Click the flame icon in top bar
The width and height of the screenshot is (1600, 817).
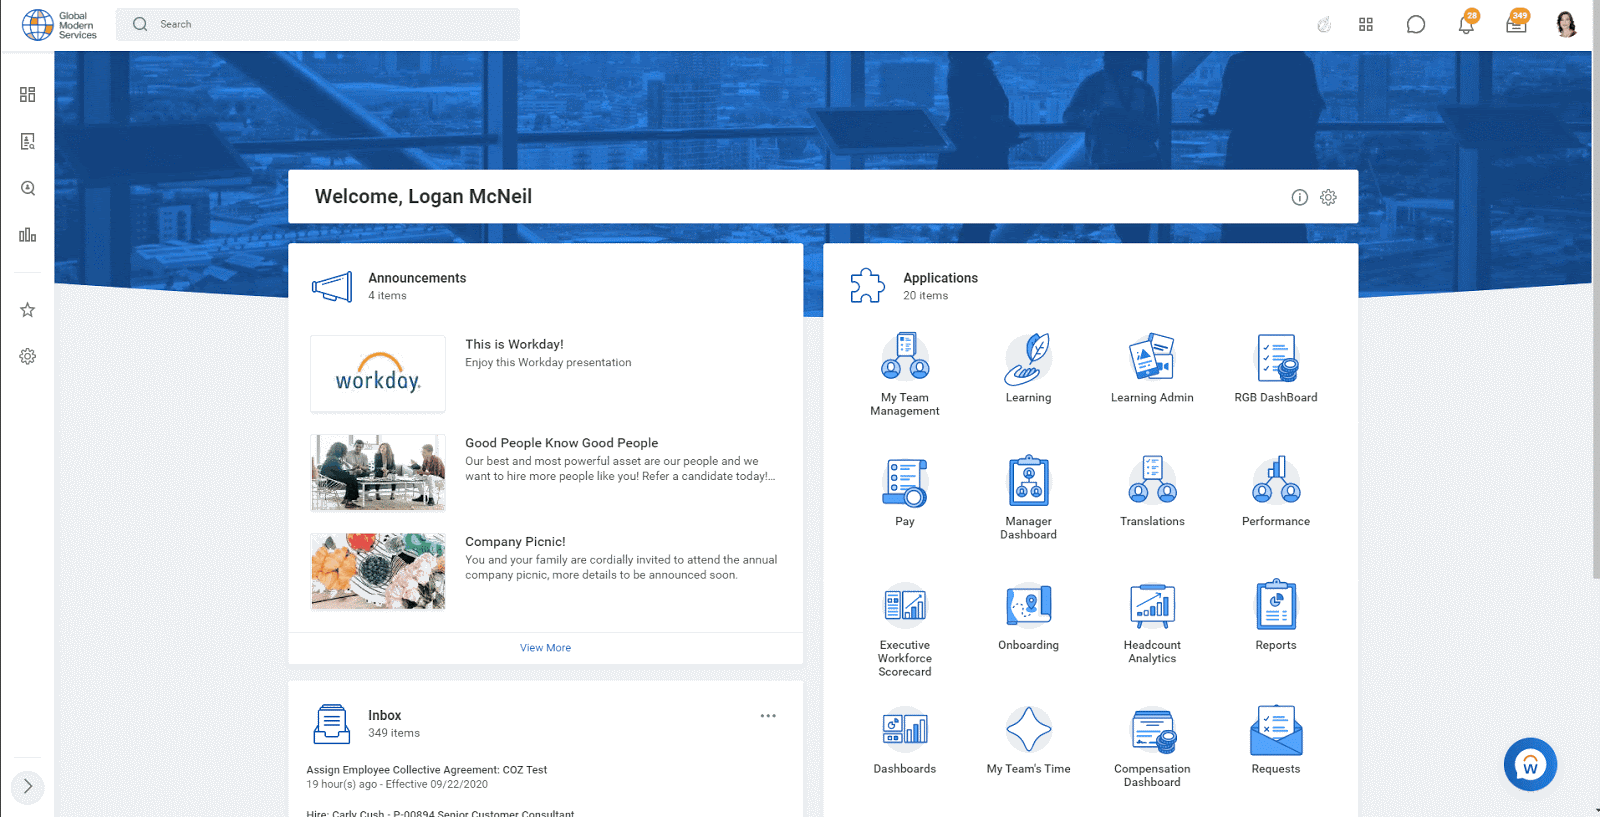pos(1324,24)
